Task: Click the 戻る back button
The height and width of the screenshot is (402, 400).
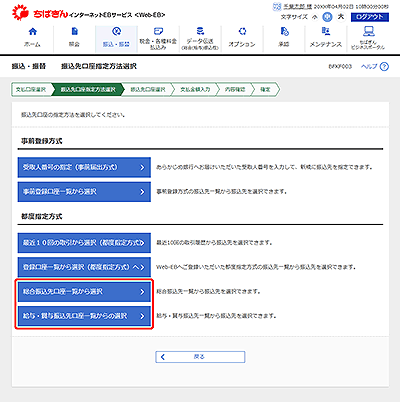Action: point(200,357)
